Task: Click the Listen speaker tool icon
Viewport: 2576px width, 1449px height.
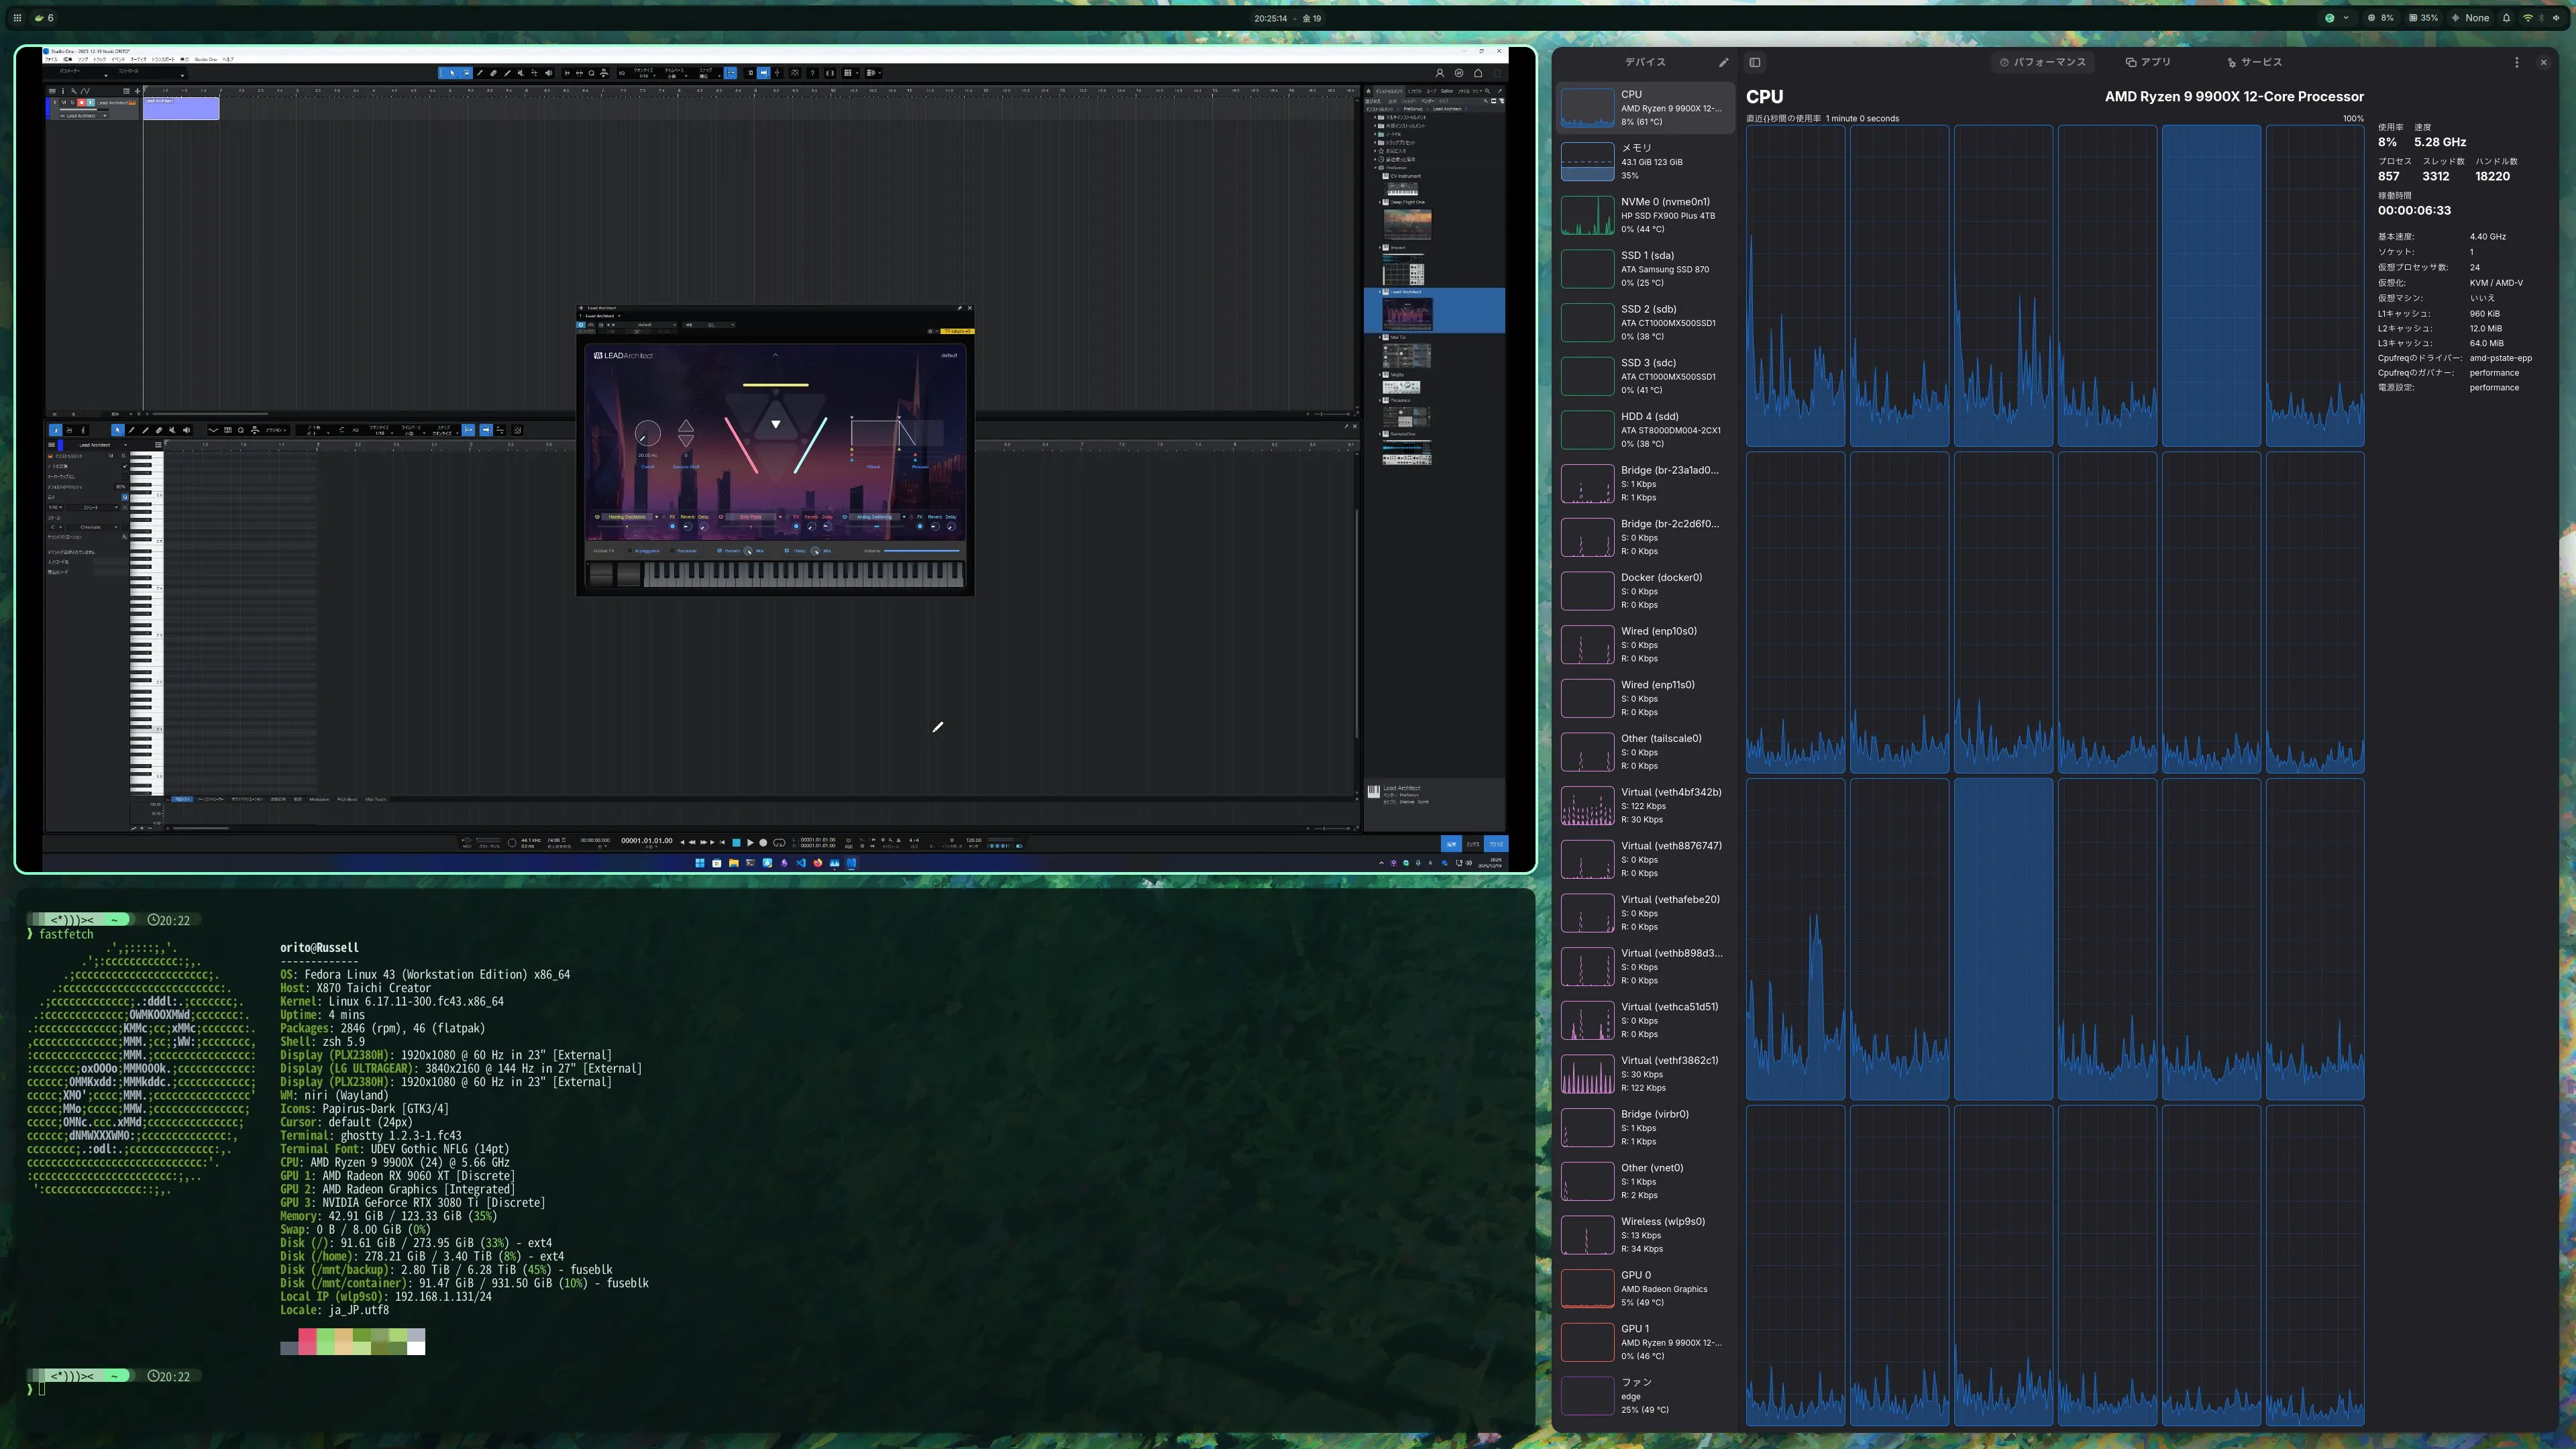Action: point(549,73)
